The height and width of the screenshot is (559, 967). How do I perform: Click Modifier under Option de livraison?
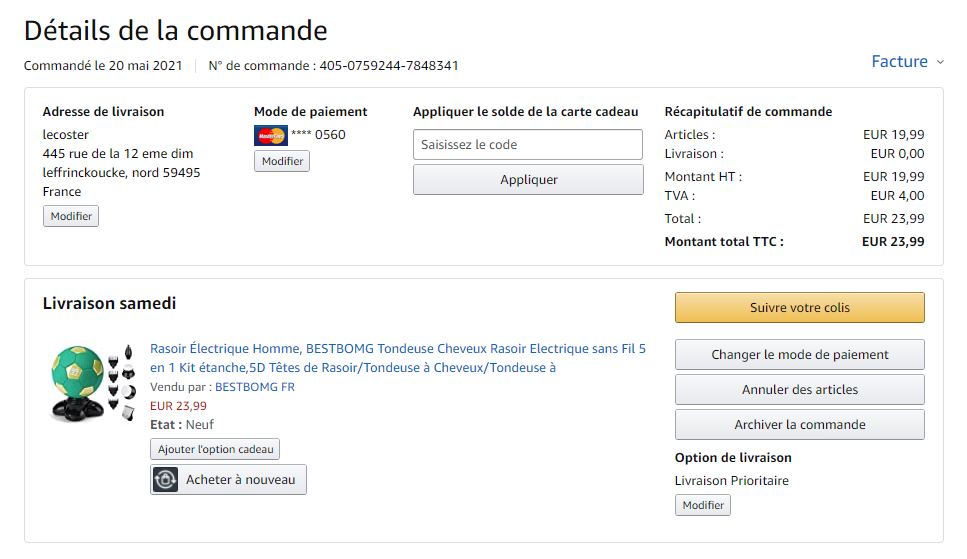703,505
